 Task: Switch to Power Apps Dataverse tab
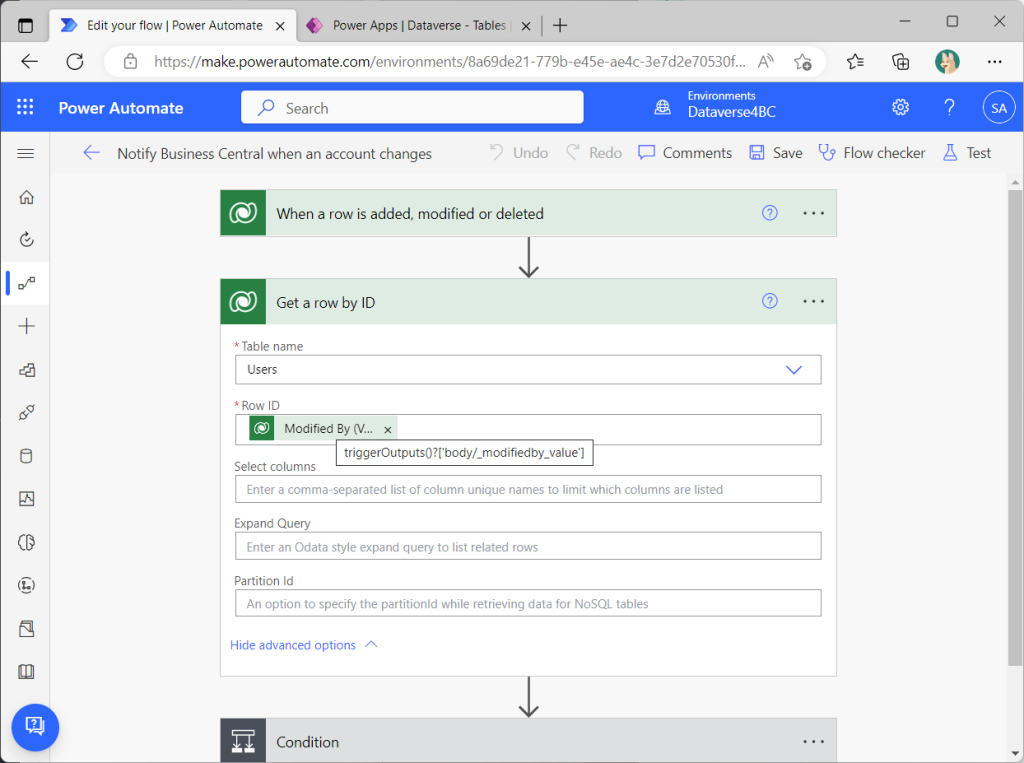[x=418, y=25]
